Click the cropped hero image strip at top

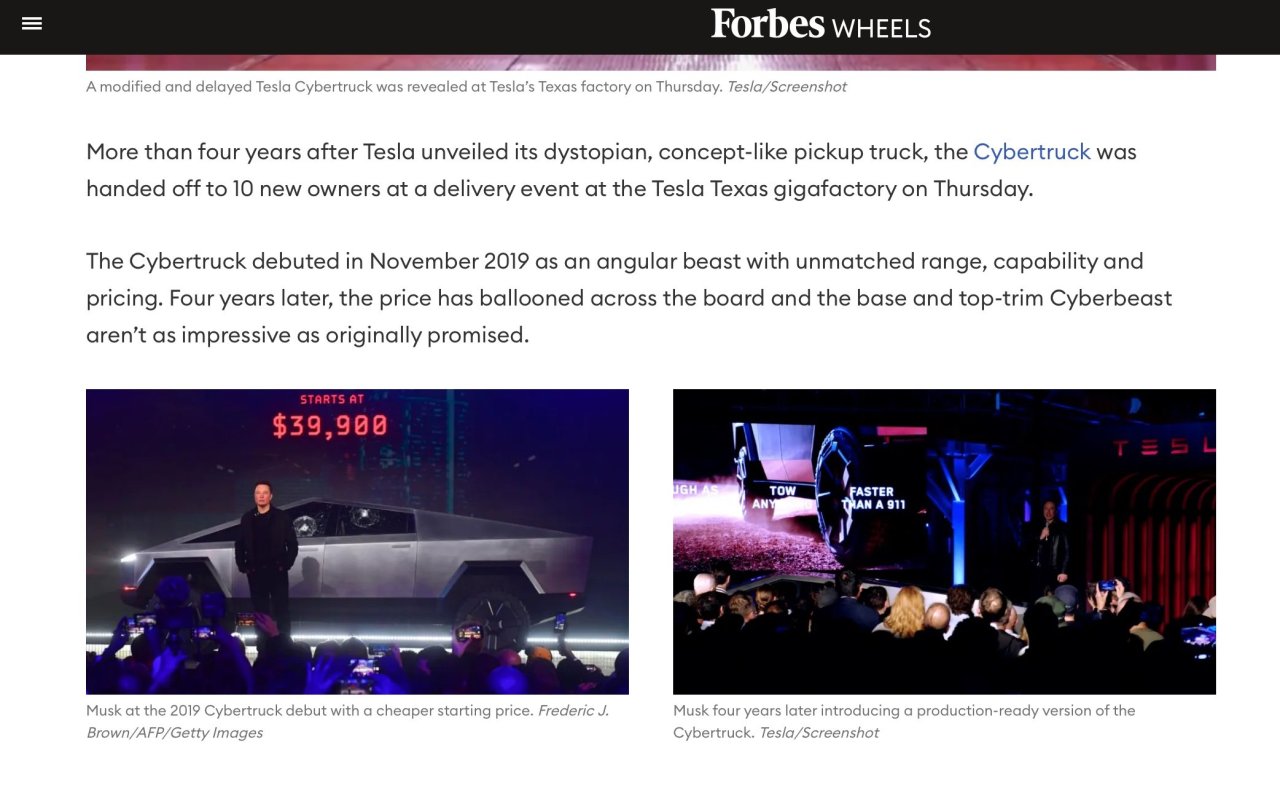pos(650,63)
